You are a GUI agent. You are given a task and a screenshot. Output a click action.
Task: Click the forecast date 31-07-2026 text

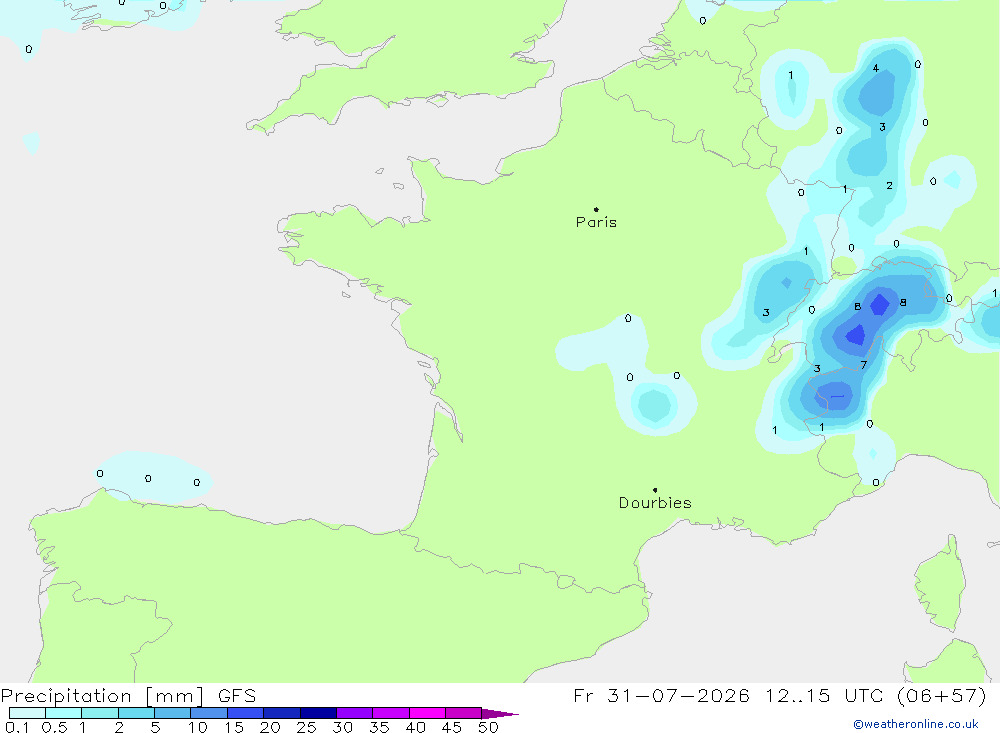click(x=678, y=695)
